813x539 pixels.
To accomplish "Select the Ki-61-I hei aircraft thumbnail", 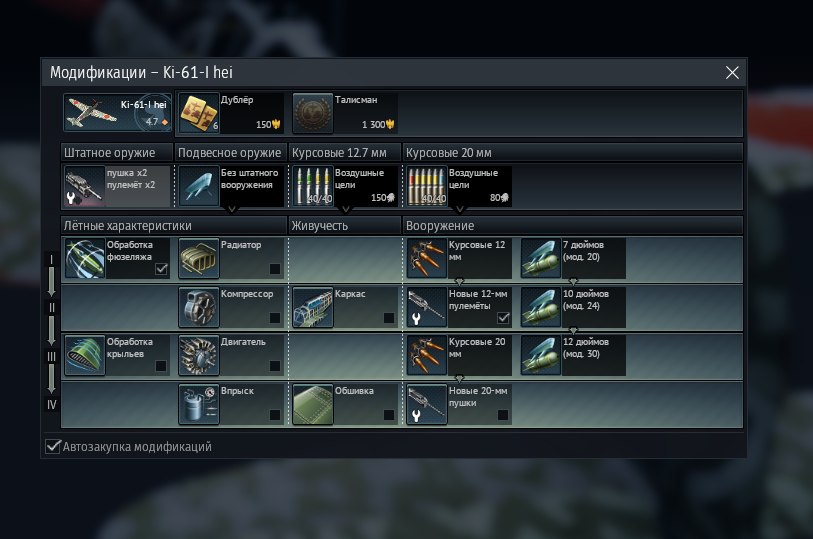I will click(118, 113).
